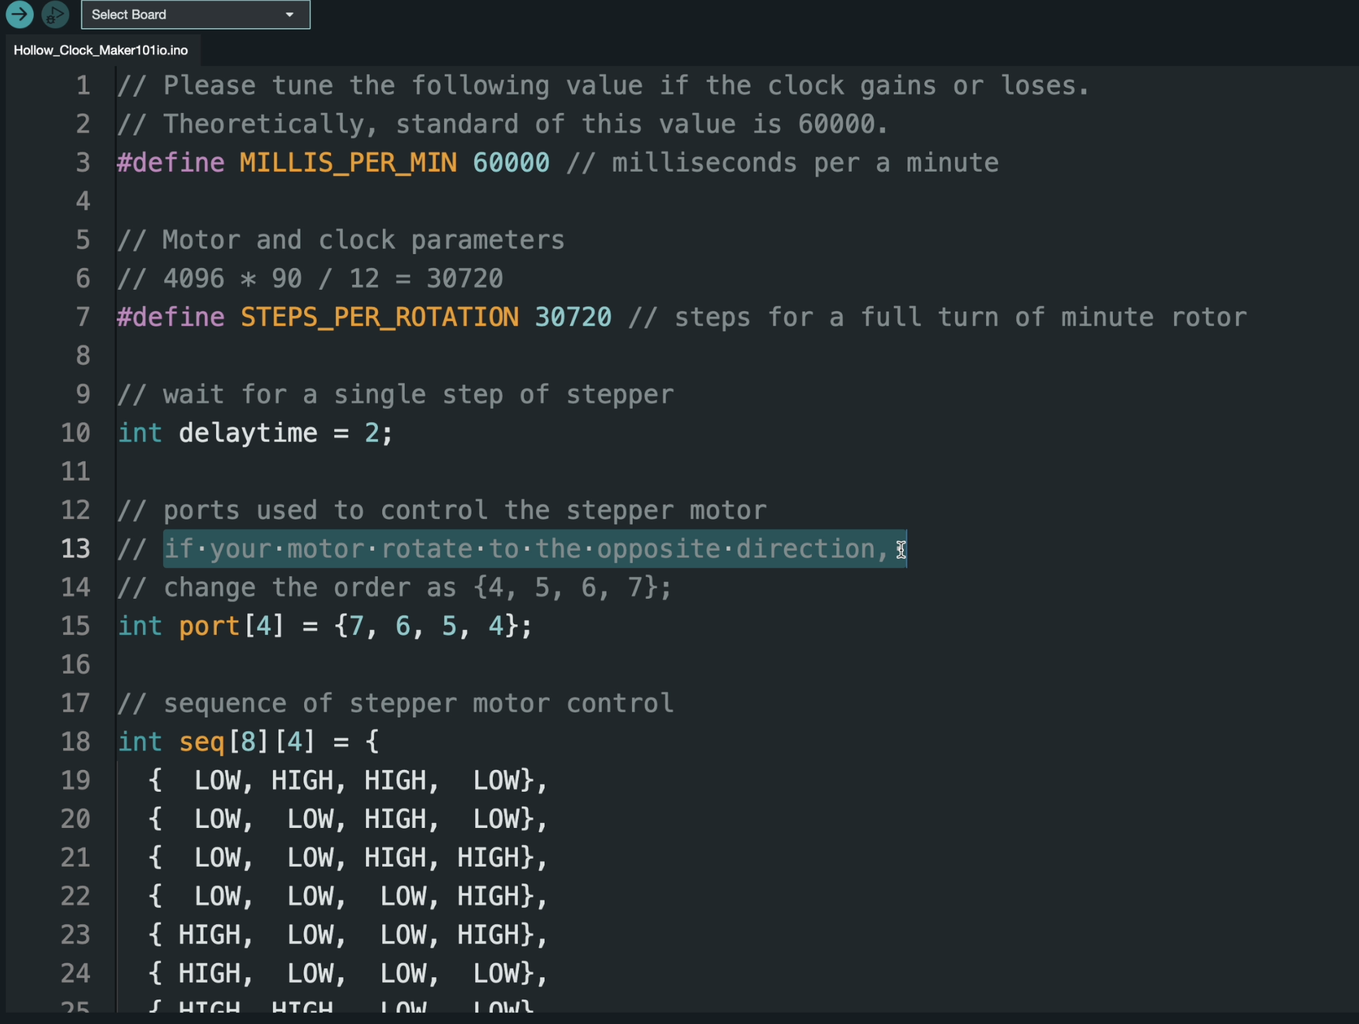The width and height of the screenshot is (1359, 1024).
Task: Click line number 24 in the gutter
Action: [x=75, y=973]
